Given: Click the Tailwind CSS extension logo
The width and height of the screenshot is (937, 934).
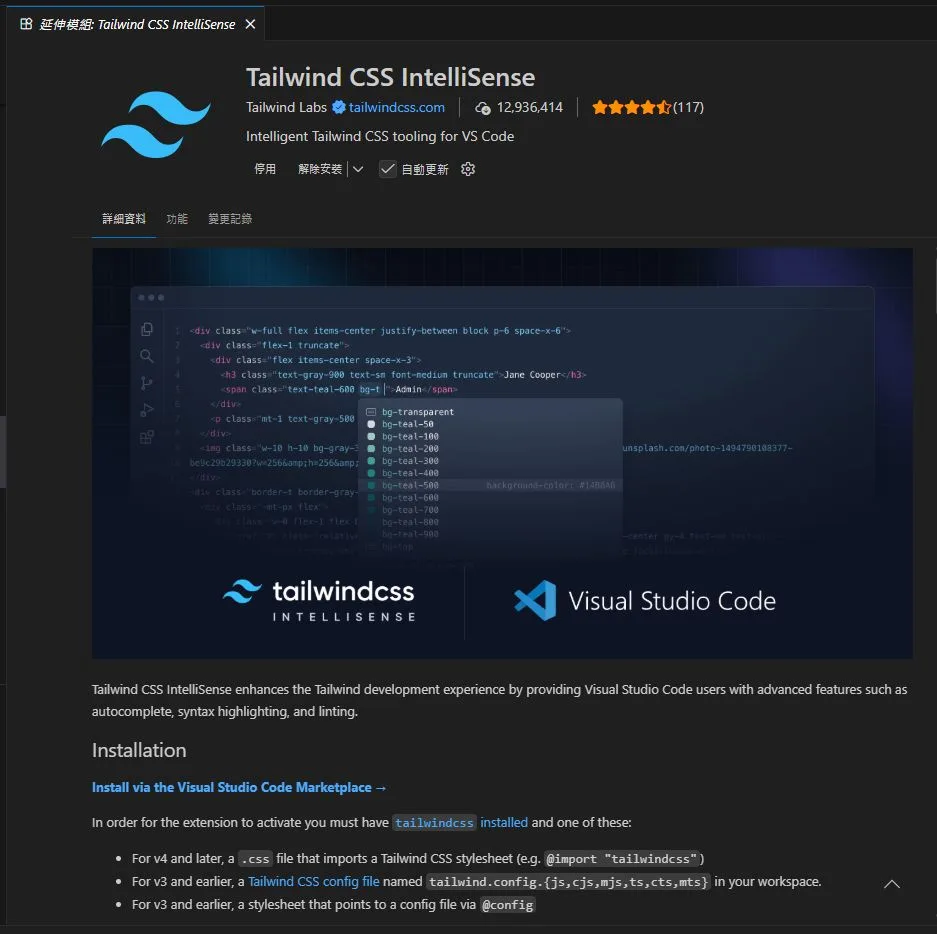Looking at the screenshot, I should point(156,123).
